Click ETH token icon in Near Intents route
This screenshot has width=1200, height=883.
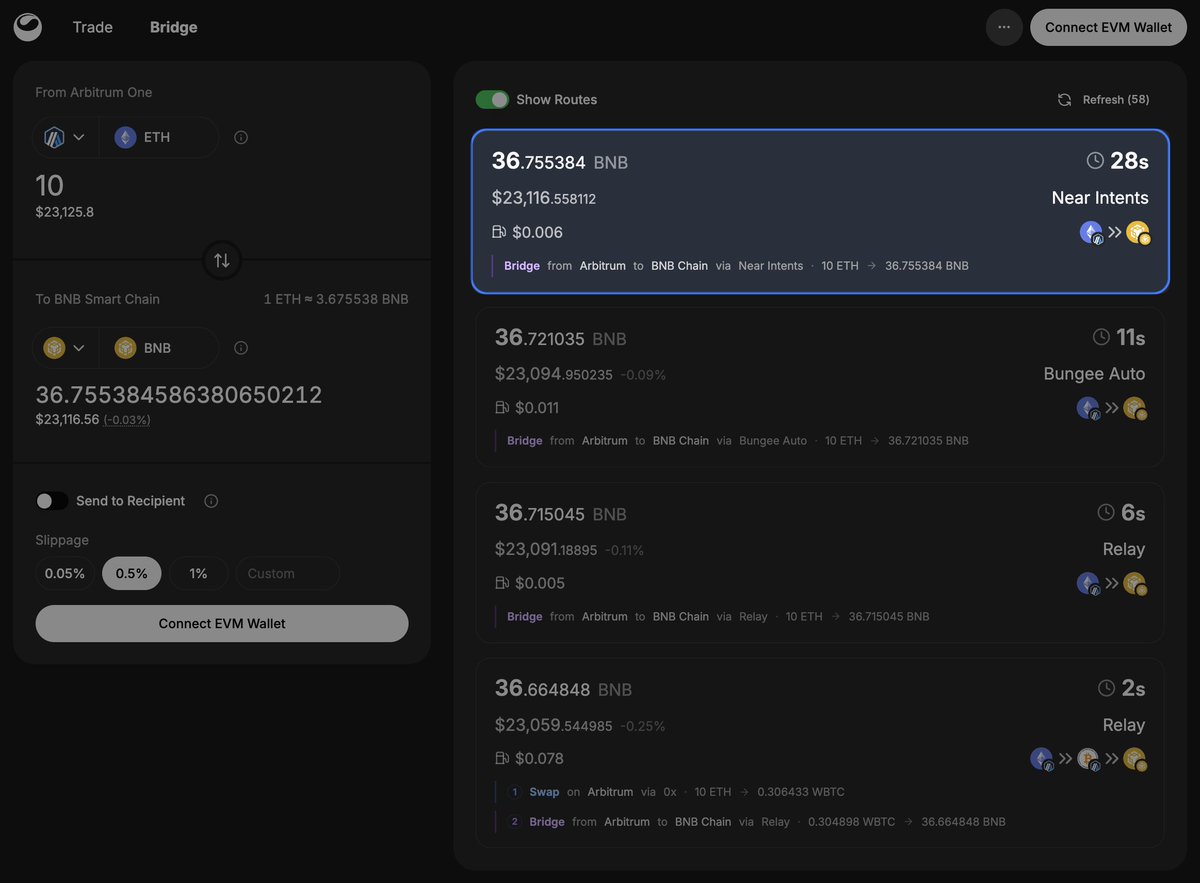click(x=1091, y=232)
